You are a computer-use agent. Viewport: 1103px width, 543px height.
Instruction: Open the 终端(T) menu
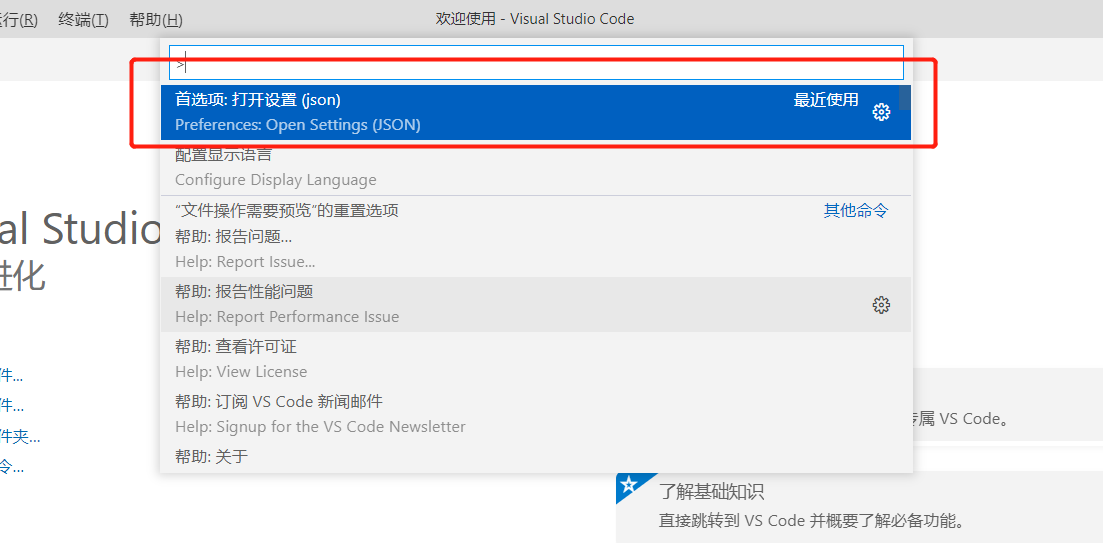click(83, 19)
